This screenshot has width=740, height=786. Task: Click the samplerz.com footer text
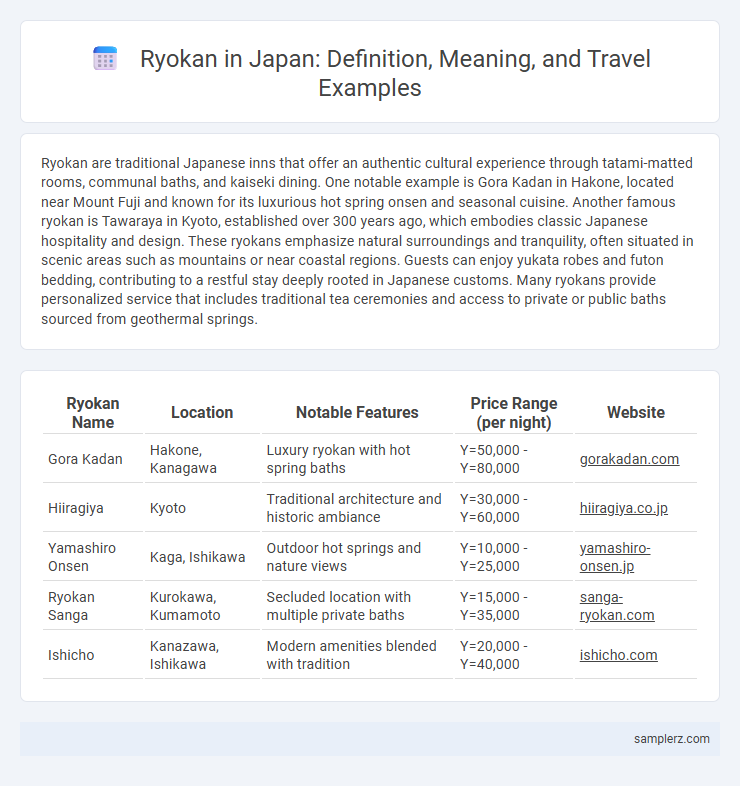(671, 739)
